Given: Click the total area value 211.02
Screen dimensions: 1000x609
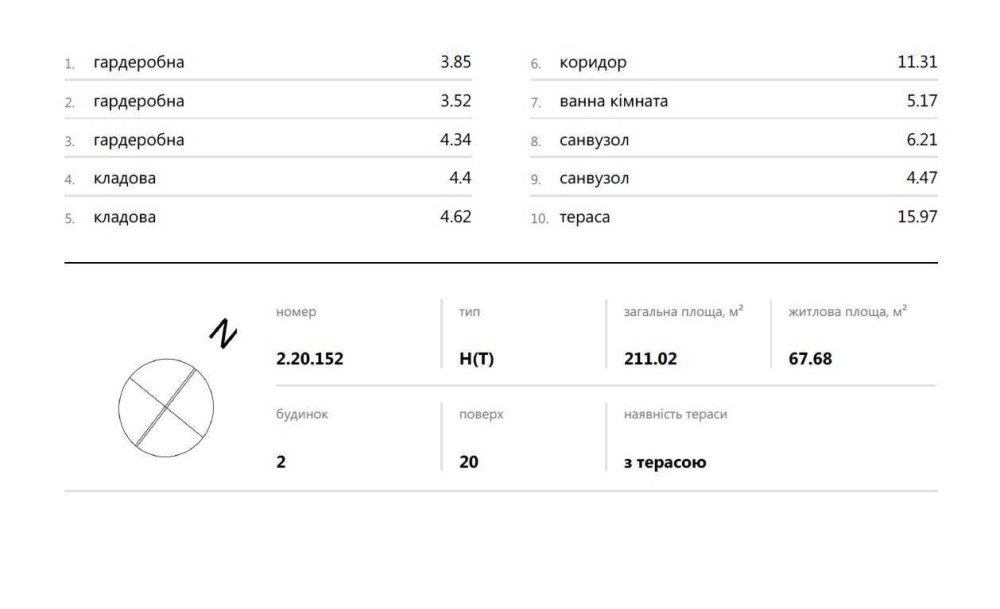Looking at the screenshot, I should click(x=650, y=359).
